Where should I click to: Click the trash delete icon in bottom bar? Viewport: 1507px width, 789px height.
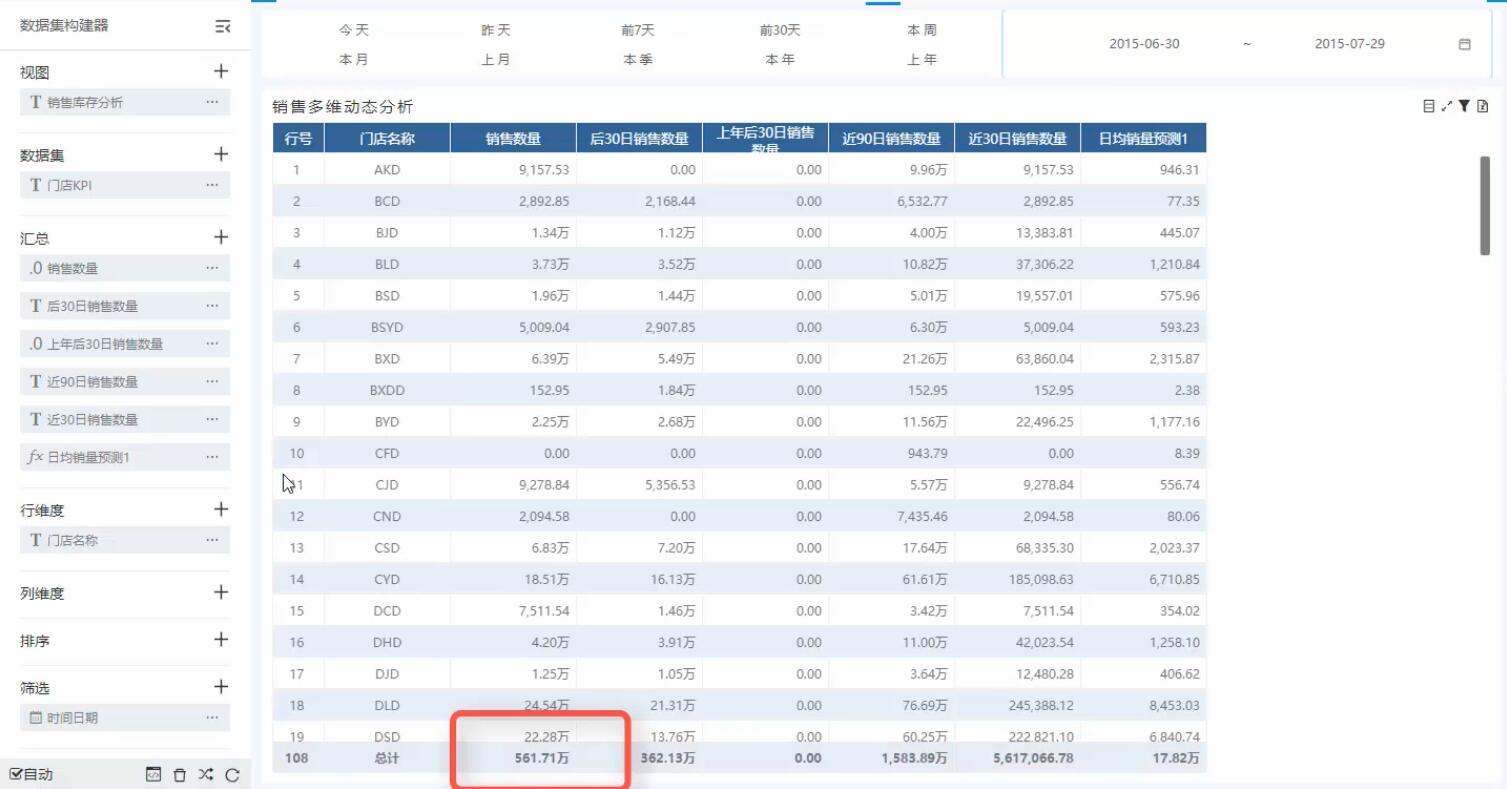(x=180, y=774)
